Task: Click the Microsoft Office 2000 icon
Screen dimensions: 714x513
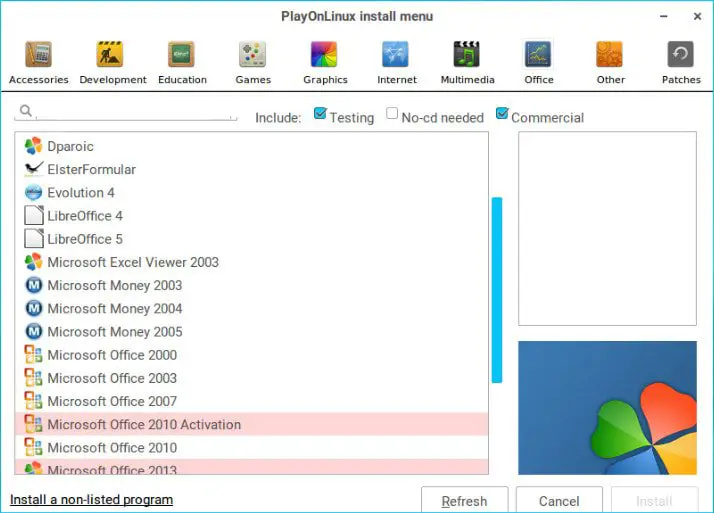Action: coord(33,355)
